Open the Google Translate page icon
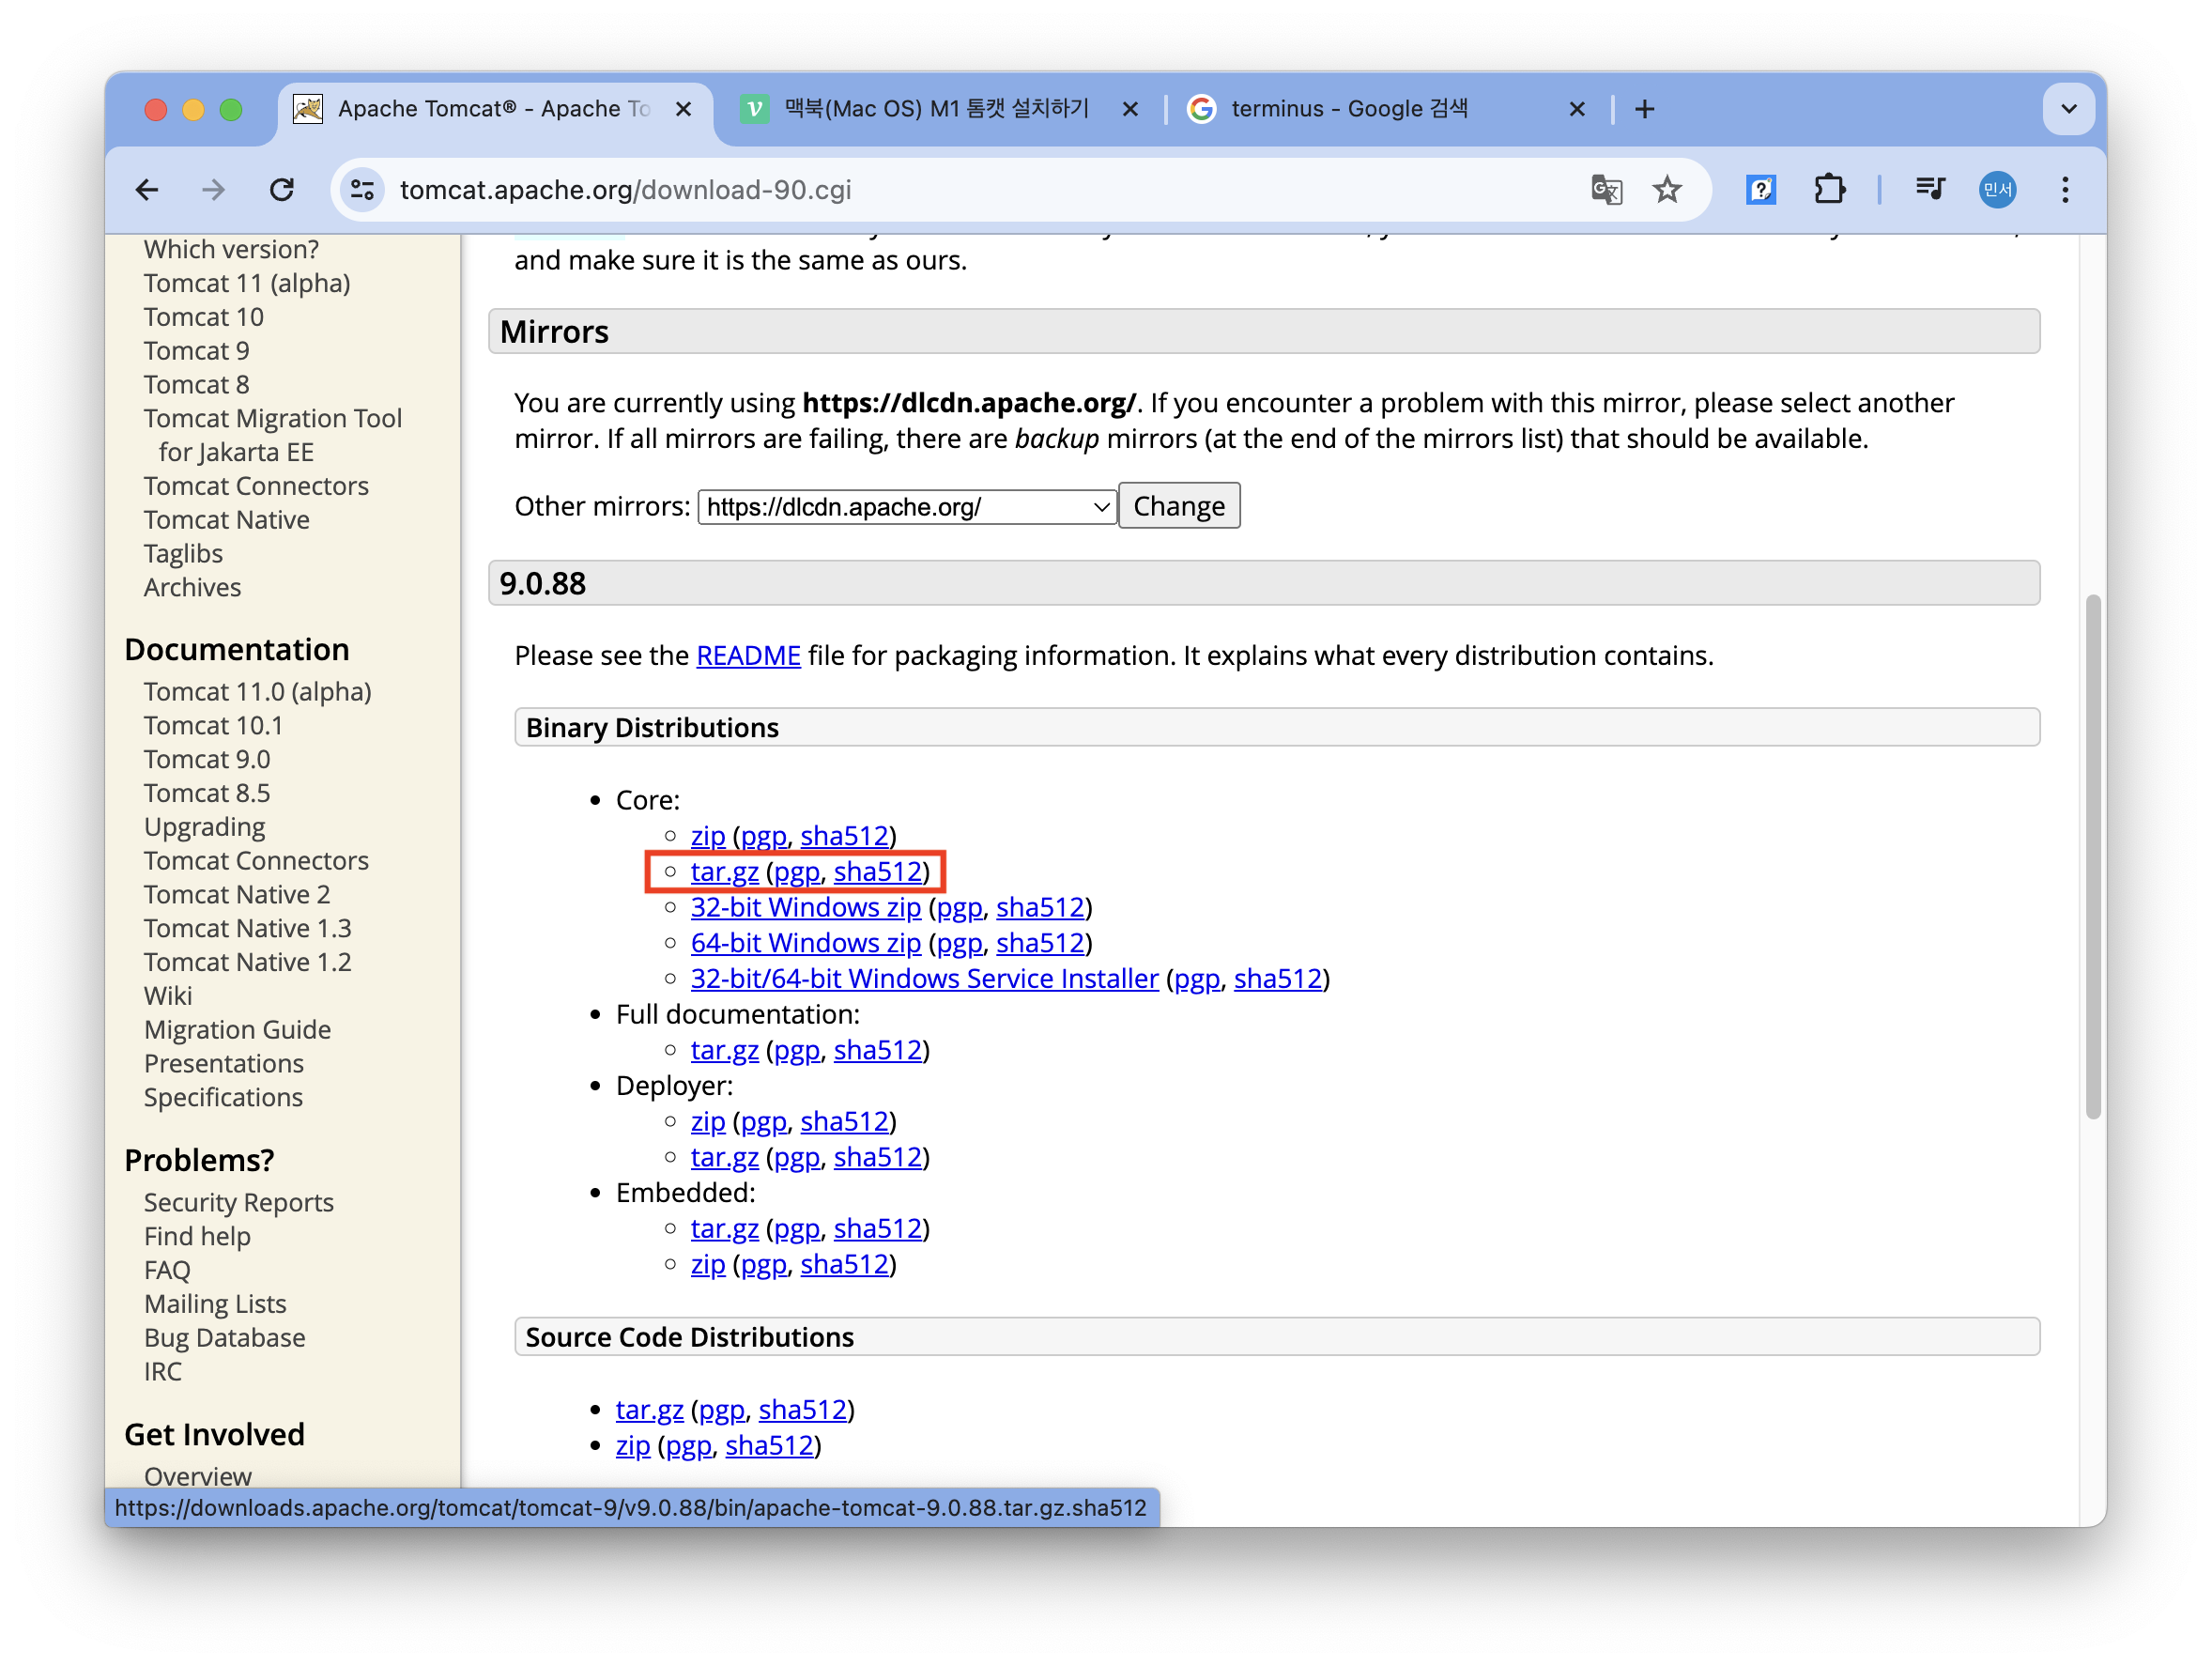The height and width of the screenshot is (1666, 2212). 1606,190
